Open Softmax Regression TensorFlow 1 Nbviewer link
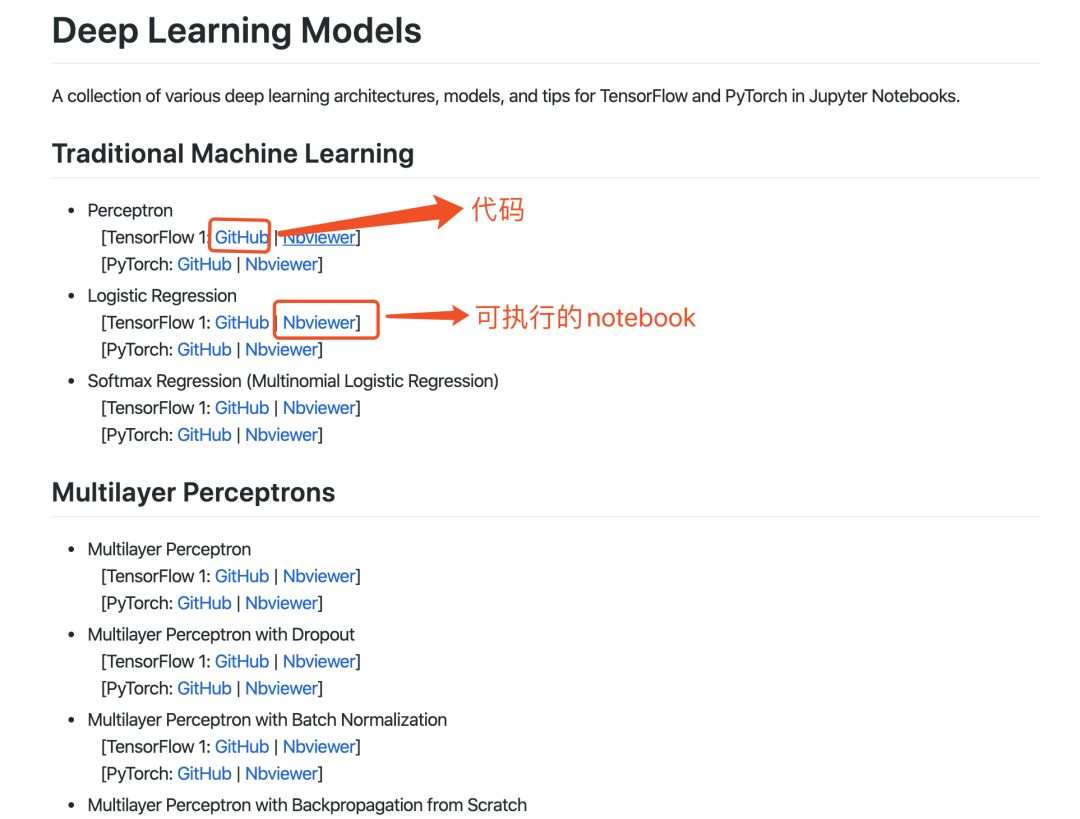1080x819 pixels. click(x=320, y=408)
